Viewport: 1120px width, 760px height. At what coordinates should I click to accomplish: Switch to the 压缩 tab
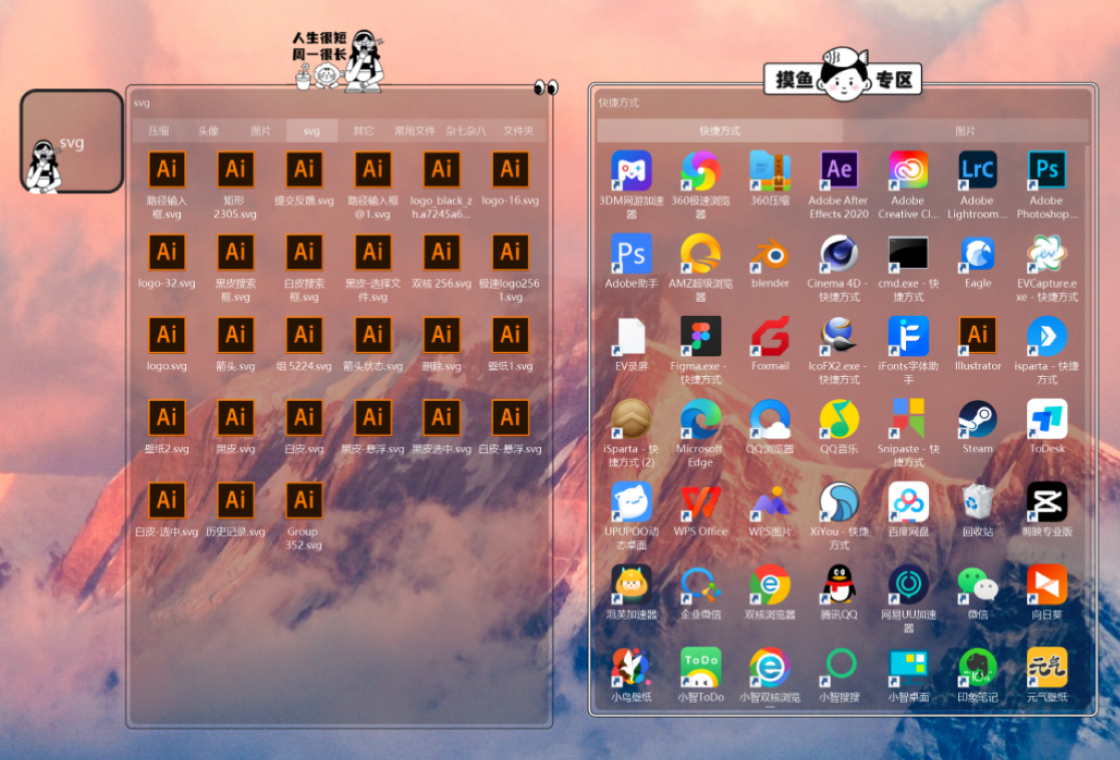159,131
